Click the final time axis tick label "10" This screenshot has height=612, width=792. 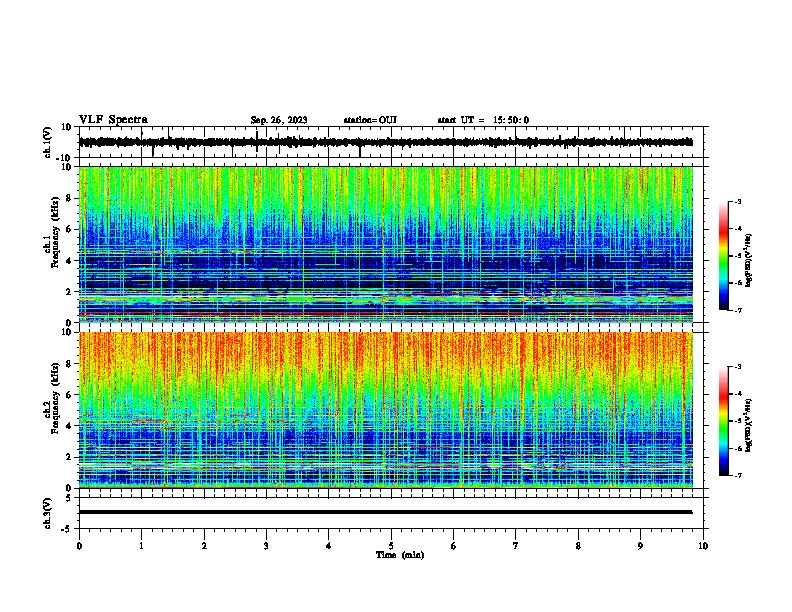coord(703,546)
